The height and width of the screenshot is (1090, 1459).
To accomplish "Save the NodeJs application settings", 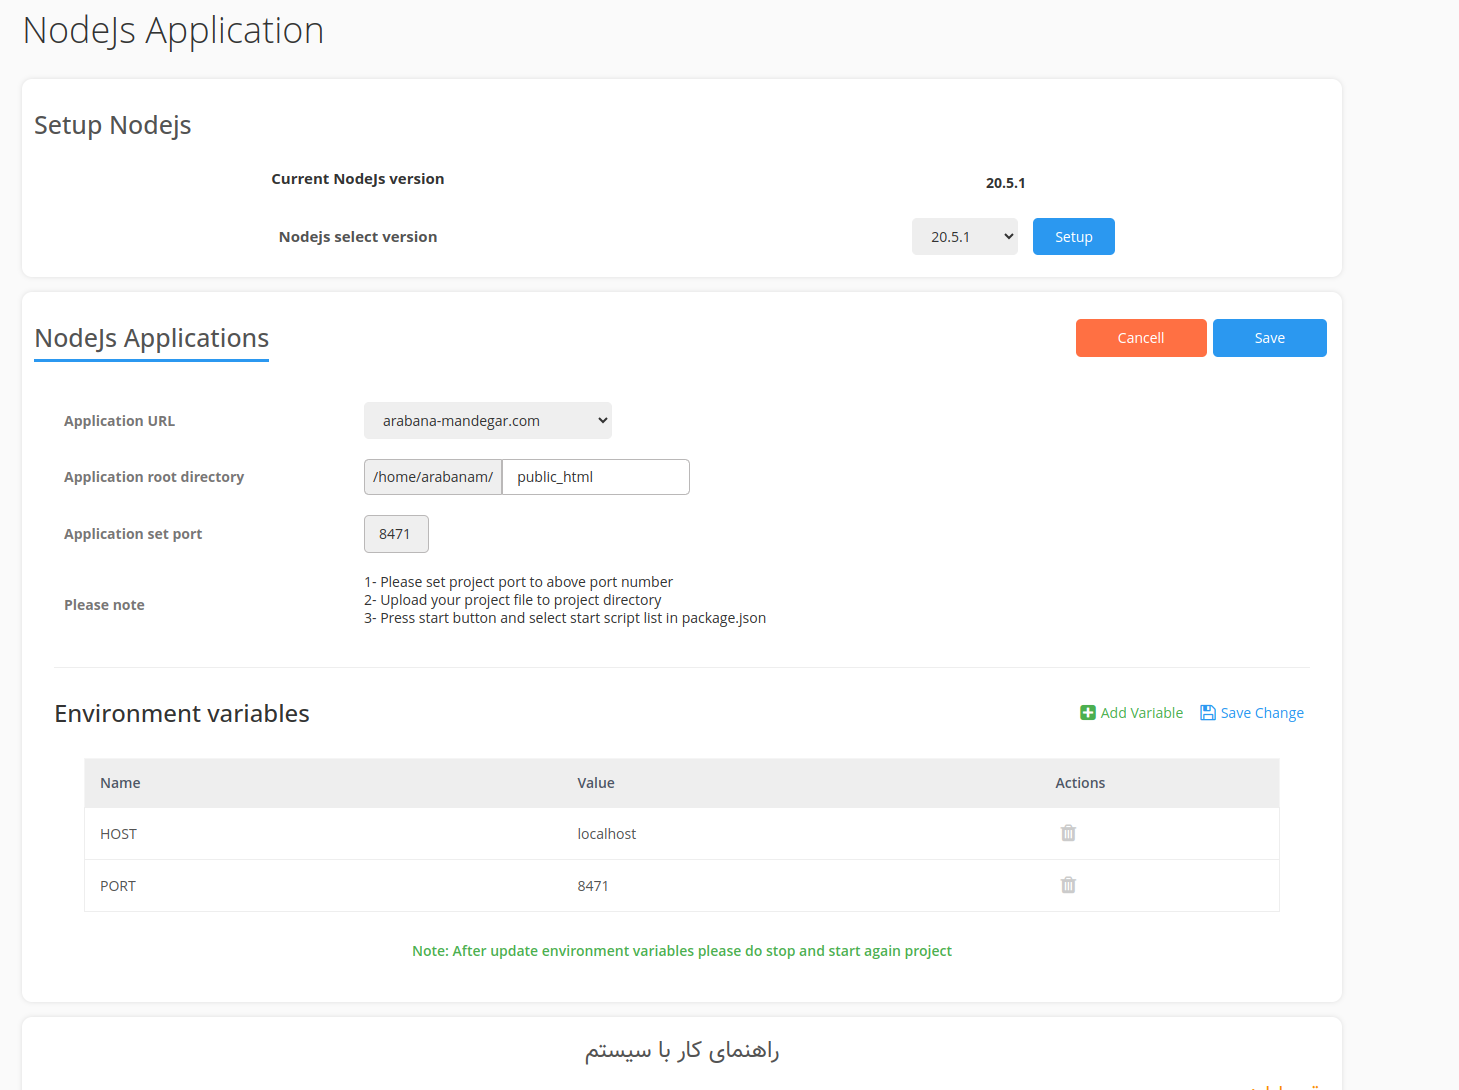I will click(1269, 338).
